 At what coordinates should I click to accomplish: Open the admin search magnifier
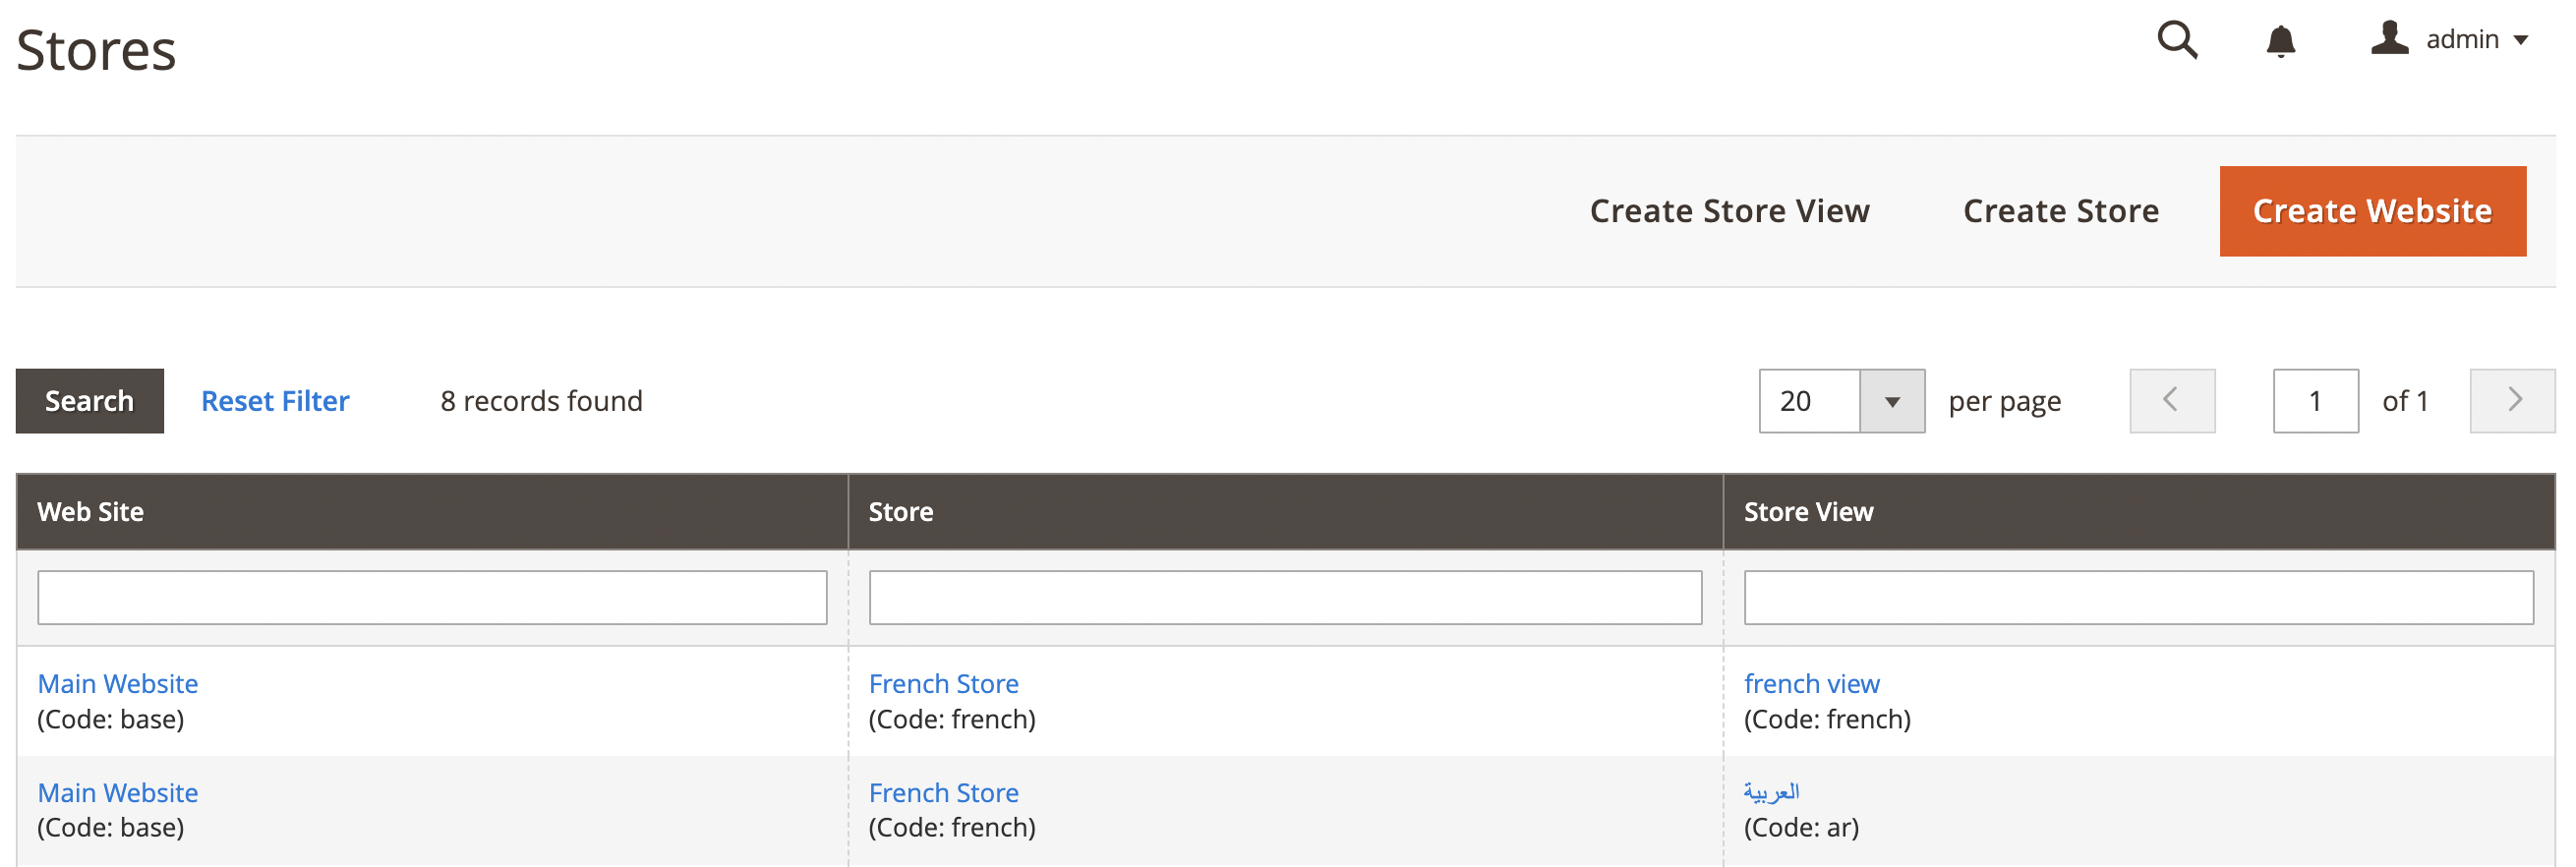point(2177,40)
